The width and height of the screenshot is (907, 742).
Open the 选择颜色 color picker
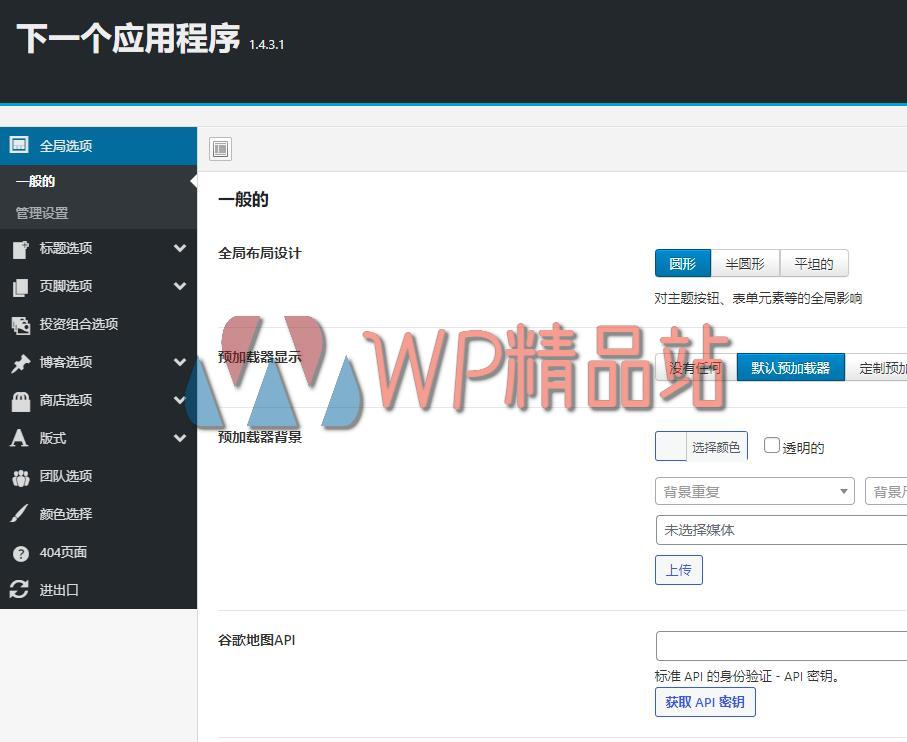pos(718,446)
